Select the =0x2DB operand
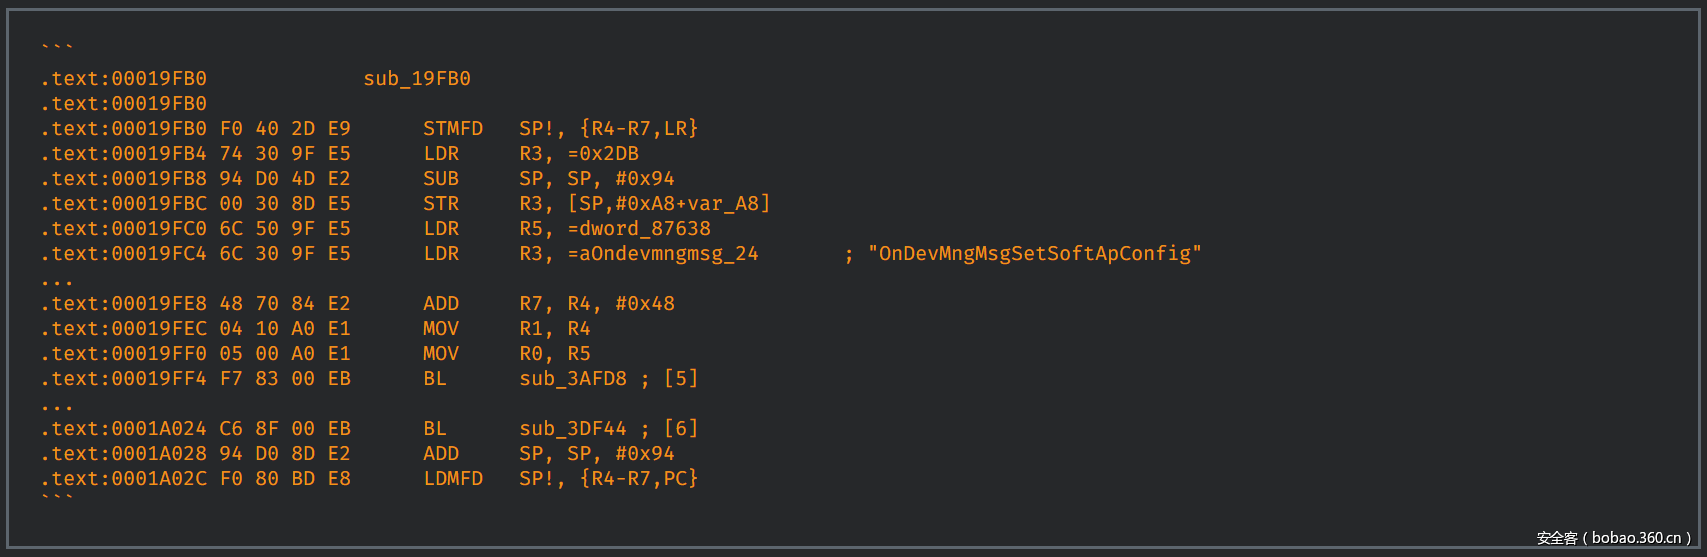1707x557 pixels. pos(603,154)
